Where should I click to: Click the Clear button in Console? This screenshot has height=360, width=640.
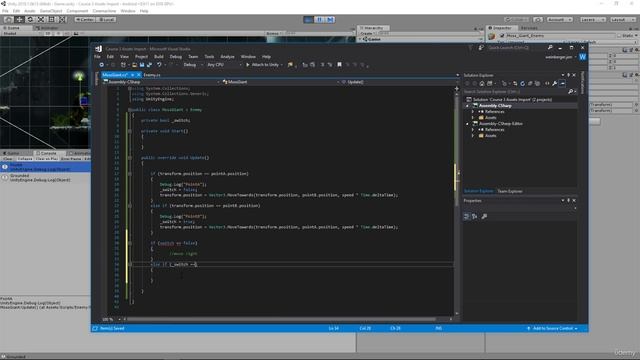click(7, 158)
